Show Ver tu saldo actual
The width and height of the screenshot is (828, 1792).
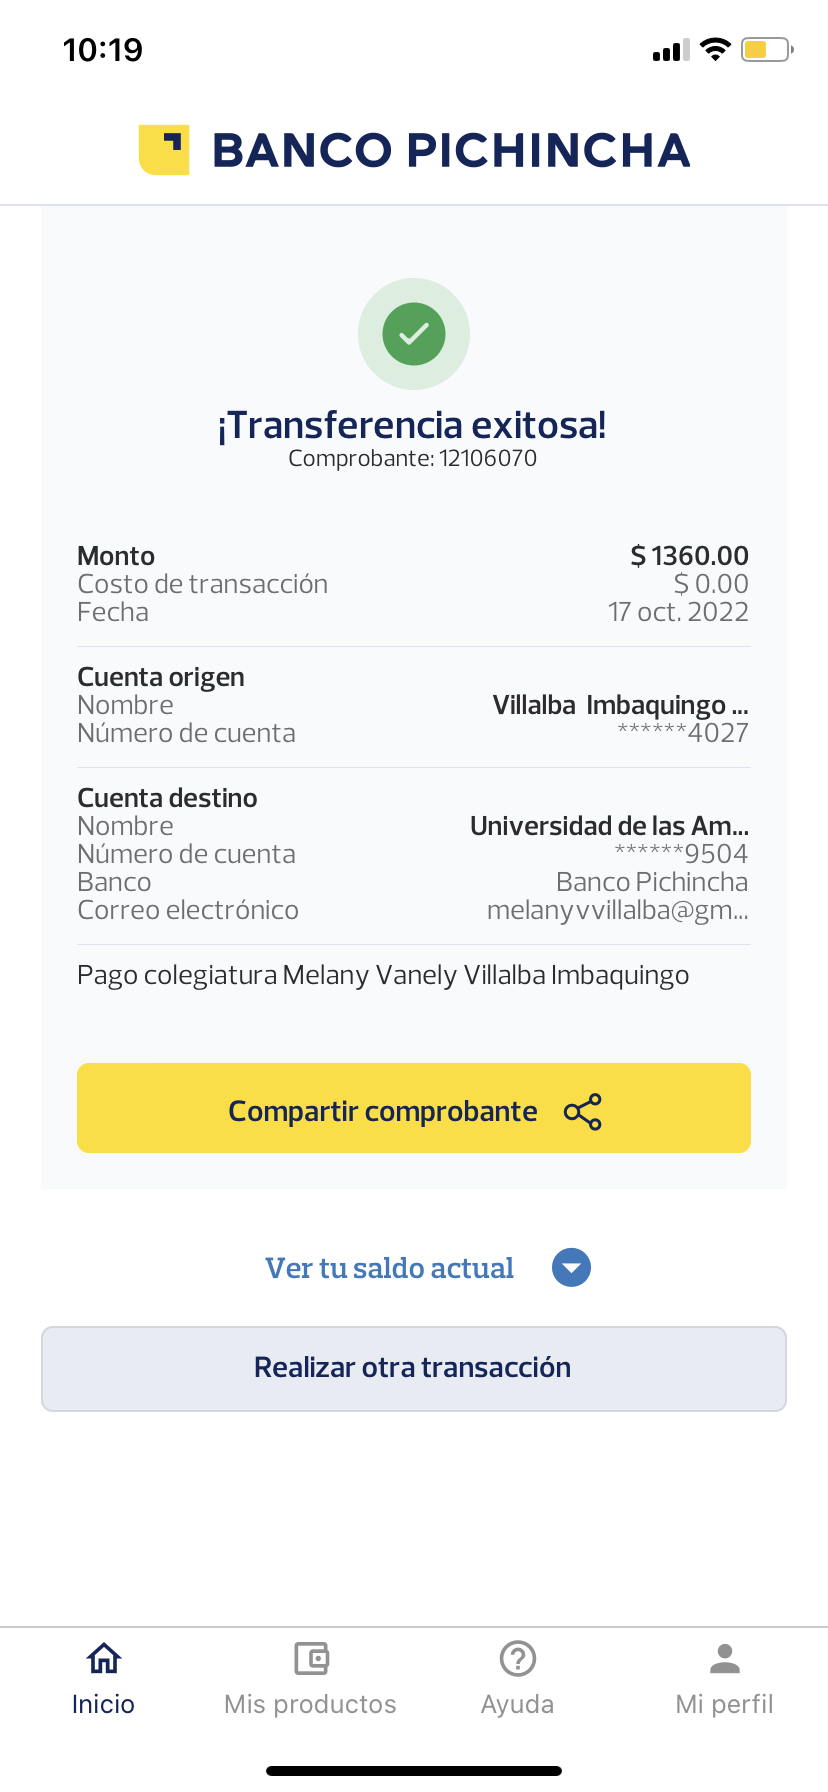click(x=389, y=1268)
